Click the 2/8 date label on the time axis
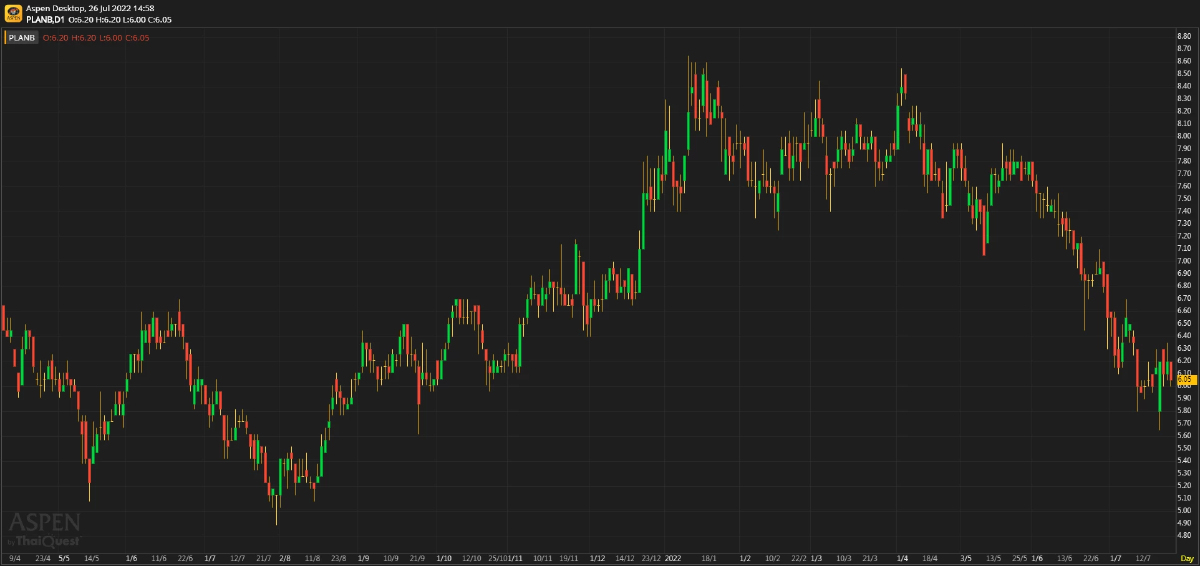Screen dimensions: 1200x566 point(285,557)
